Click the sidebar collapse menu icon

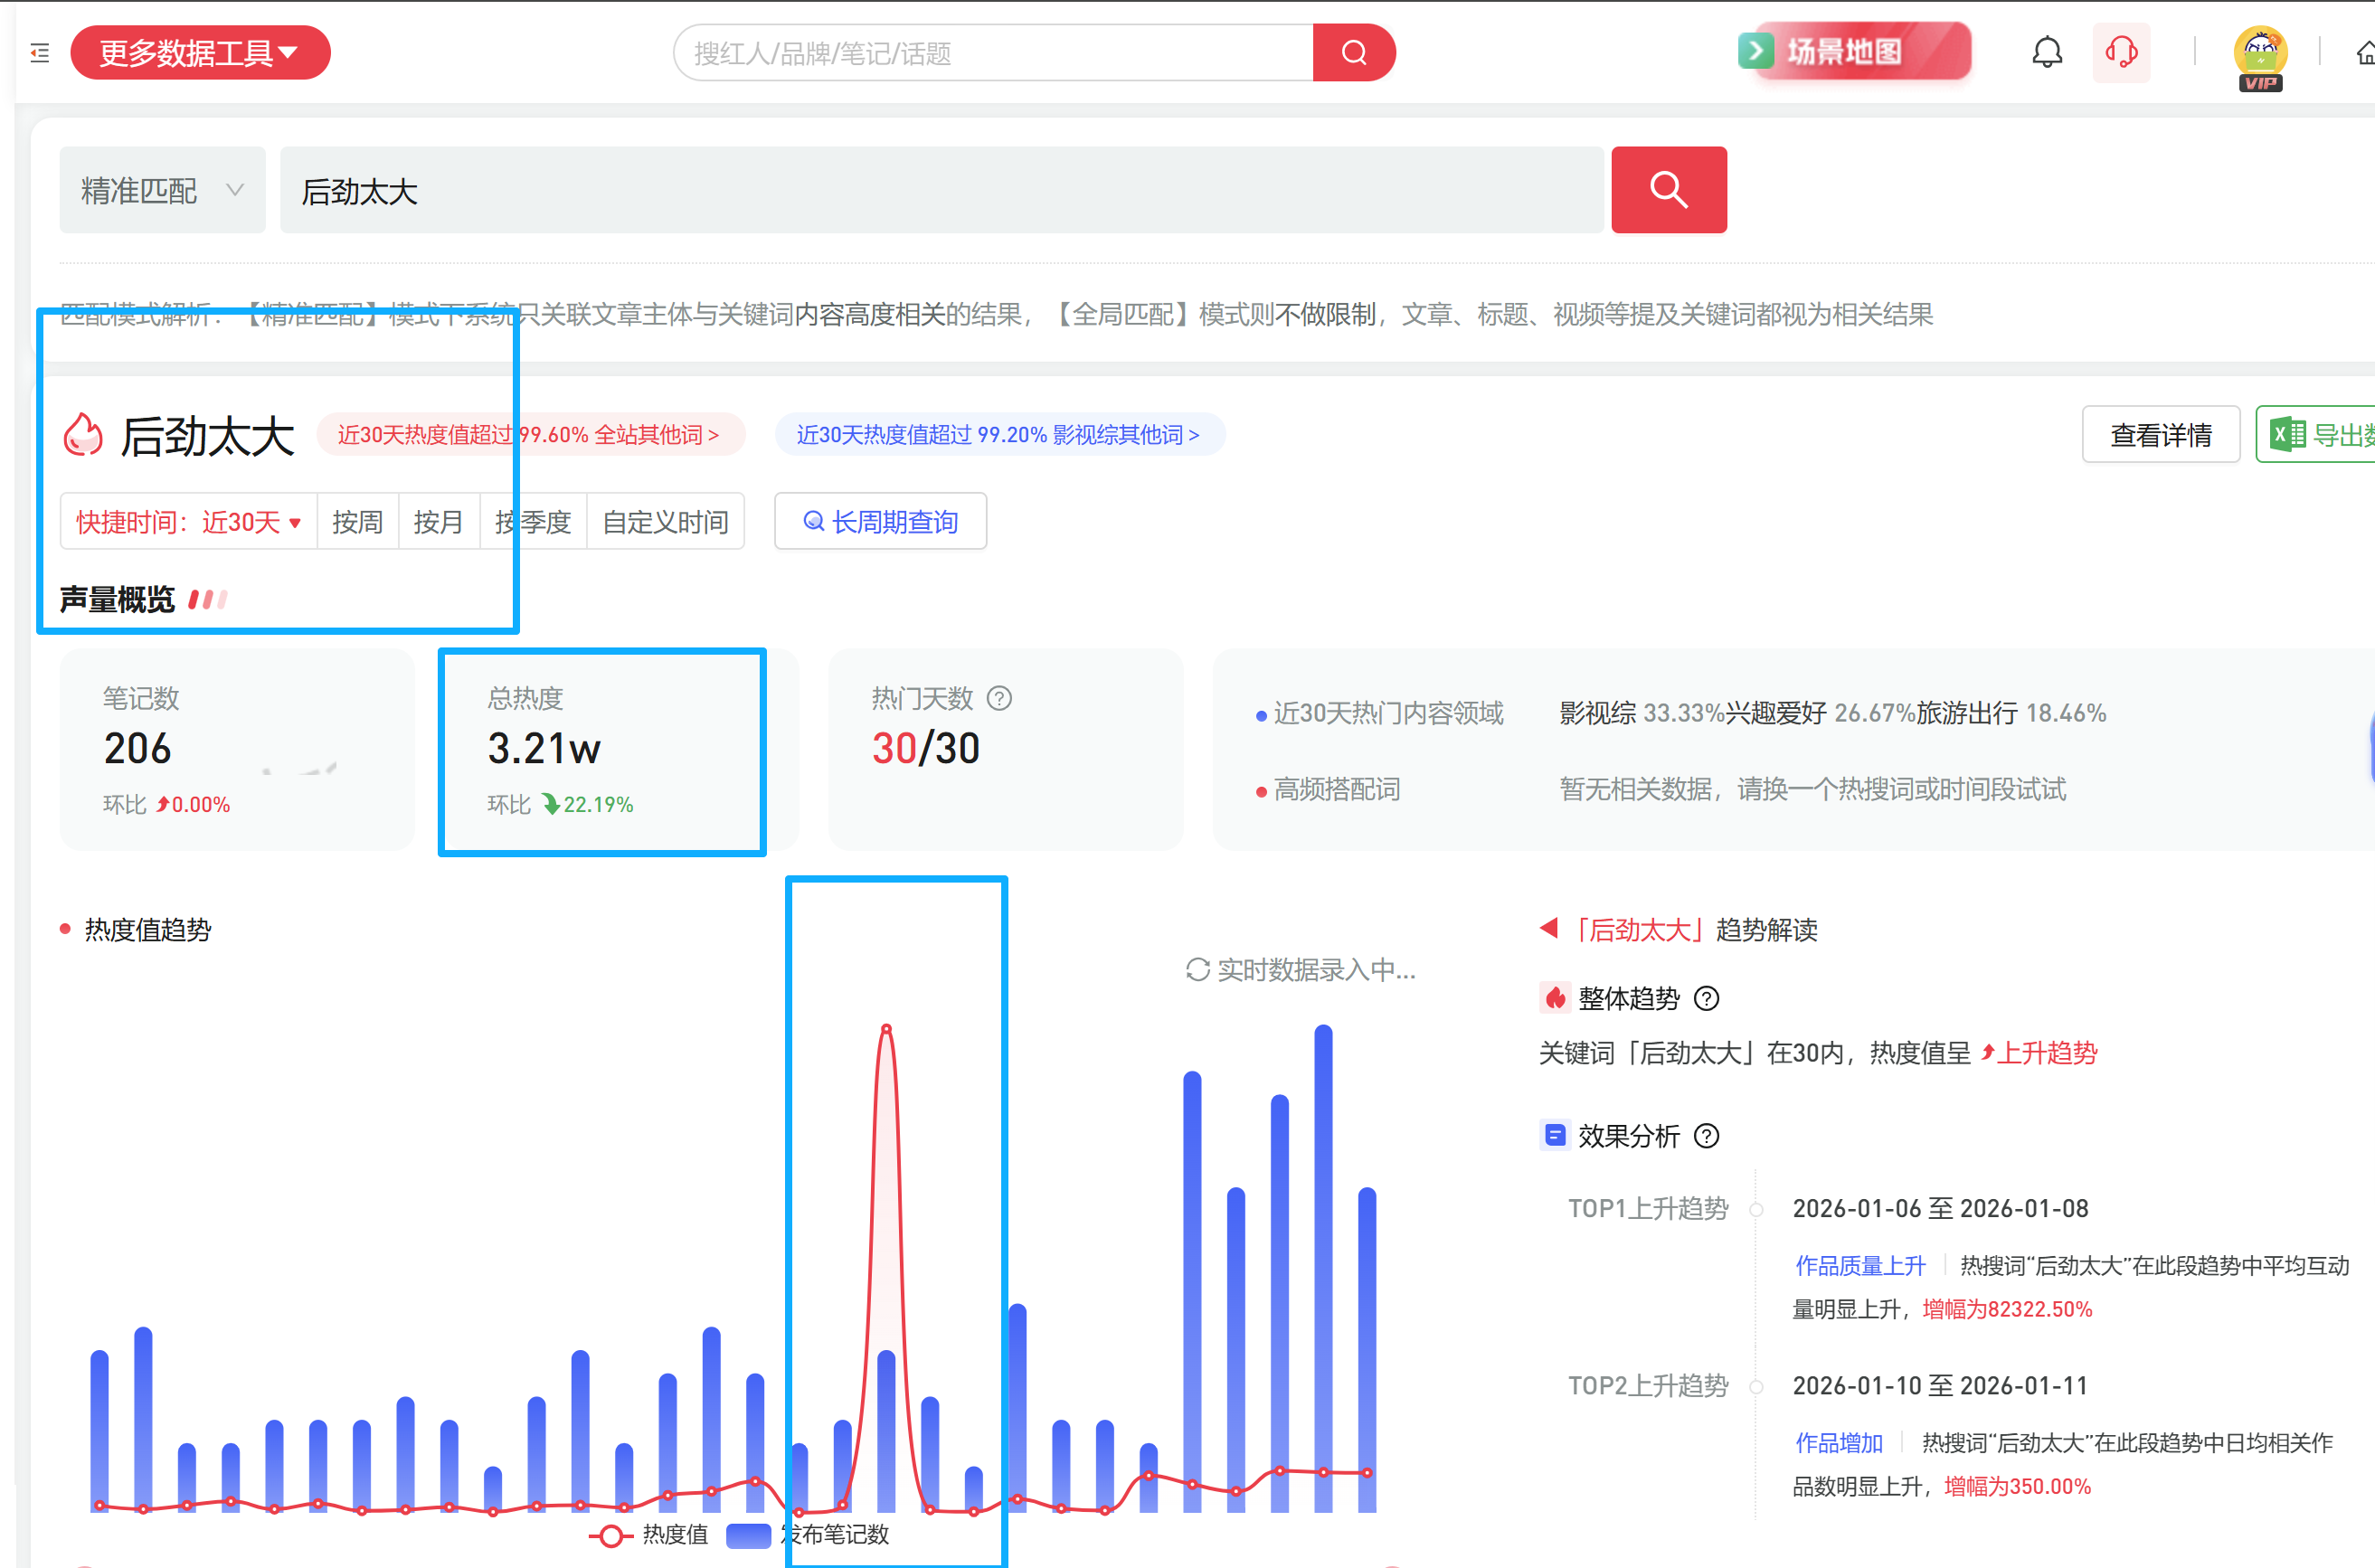(40, 53)
